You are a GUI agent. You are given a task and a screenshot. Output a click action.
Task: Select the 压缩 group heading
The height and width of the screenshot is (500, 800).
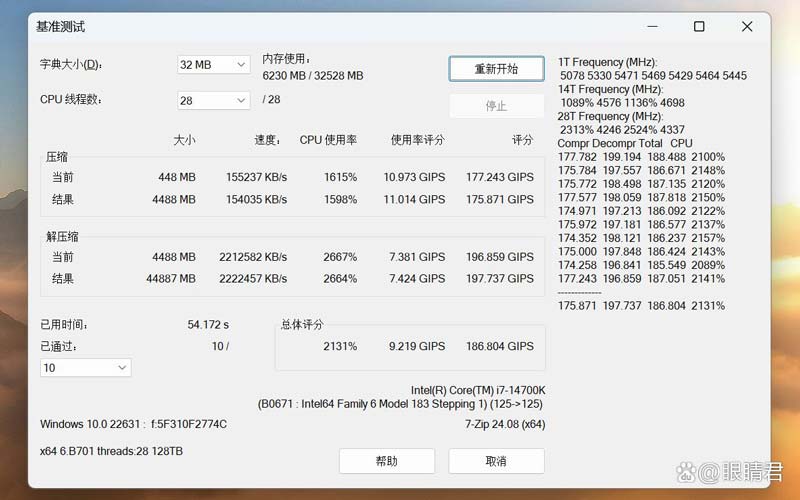tap(57, 158)
